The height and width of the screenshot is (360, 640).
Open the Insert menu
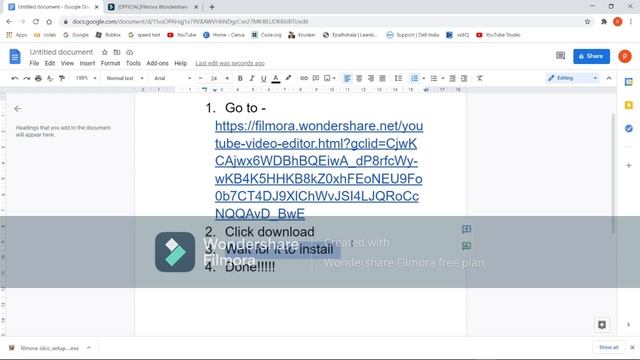(87, 63)
